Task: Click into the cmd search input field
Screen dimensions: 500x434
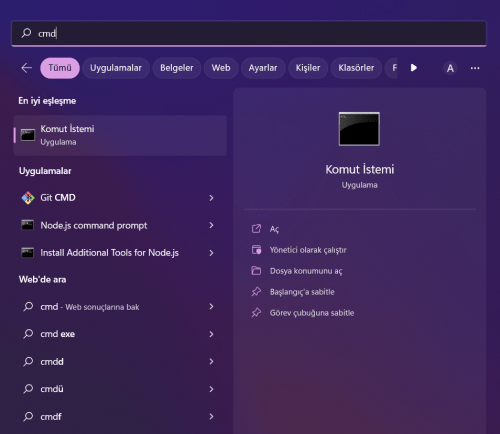Action: click(249, 33)
